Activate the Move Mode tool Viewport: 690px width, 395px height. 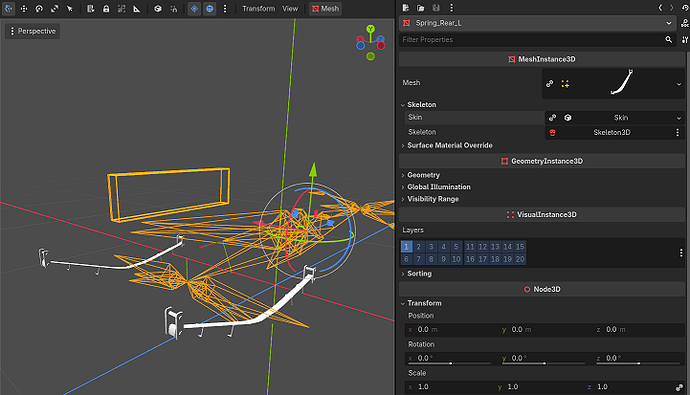pyautogui.click(x=24, y=8)
